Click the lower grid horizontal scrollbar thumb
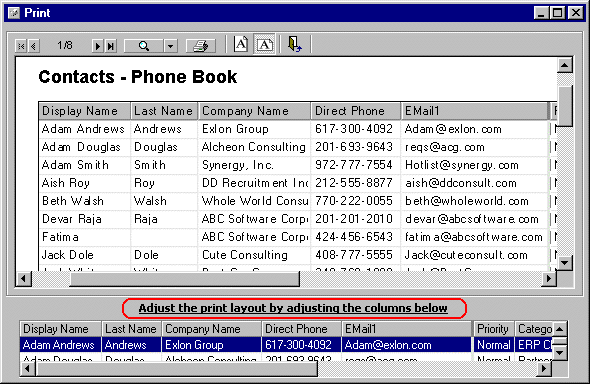590x384 pixels. (x=176, y=369)
